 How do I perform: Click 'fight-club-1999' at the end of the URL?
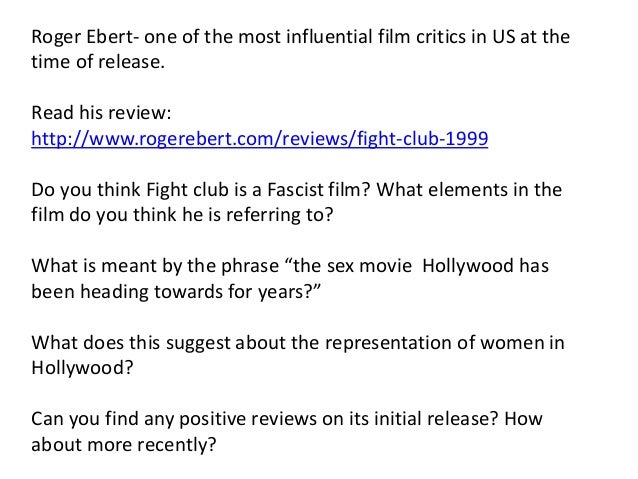(x=422, y=139)
